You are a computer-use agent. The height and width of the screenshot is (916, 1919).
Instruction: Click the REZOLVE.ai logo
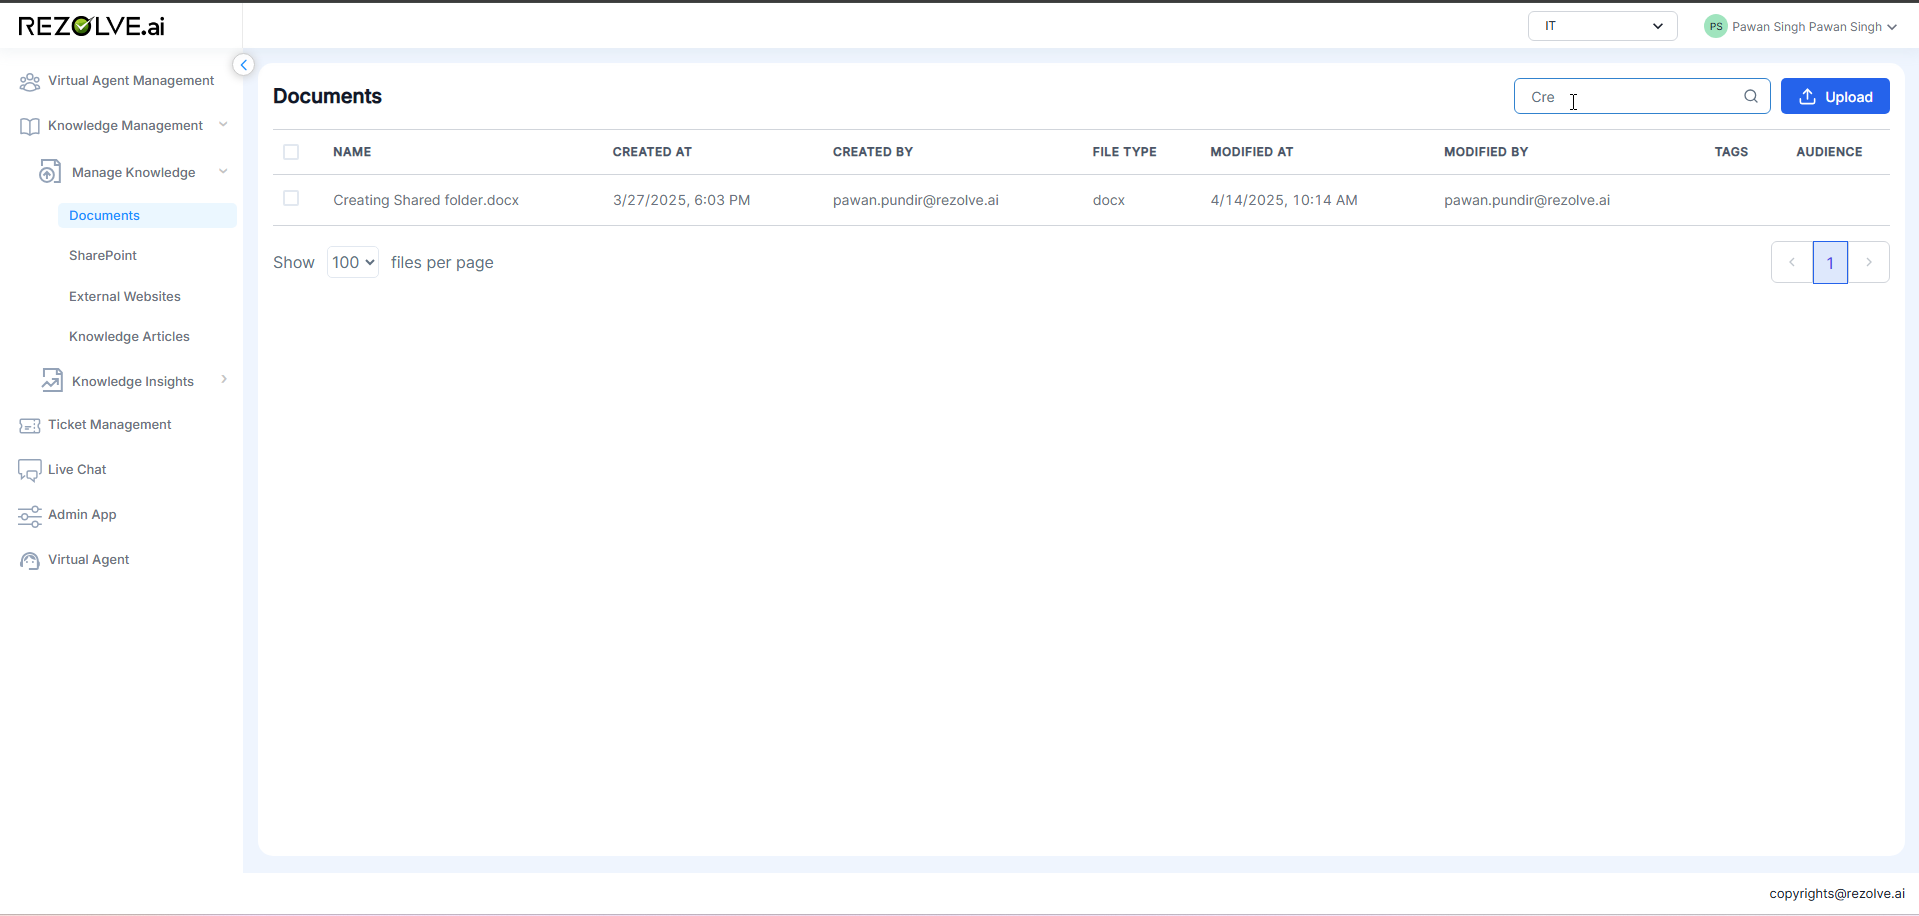(x=91, y=26)
